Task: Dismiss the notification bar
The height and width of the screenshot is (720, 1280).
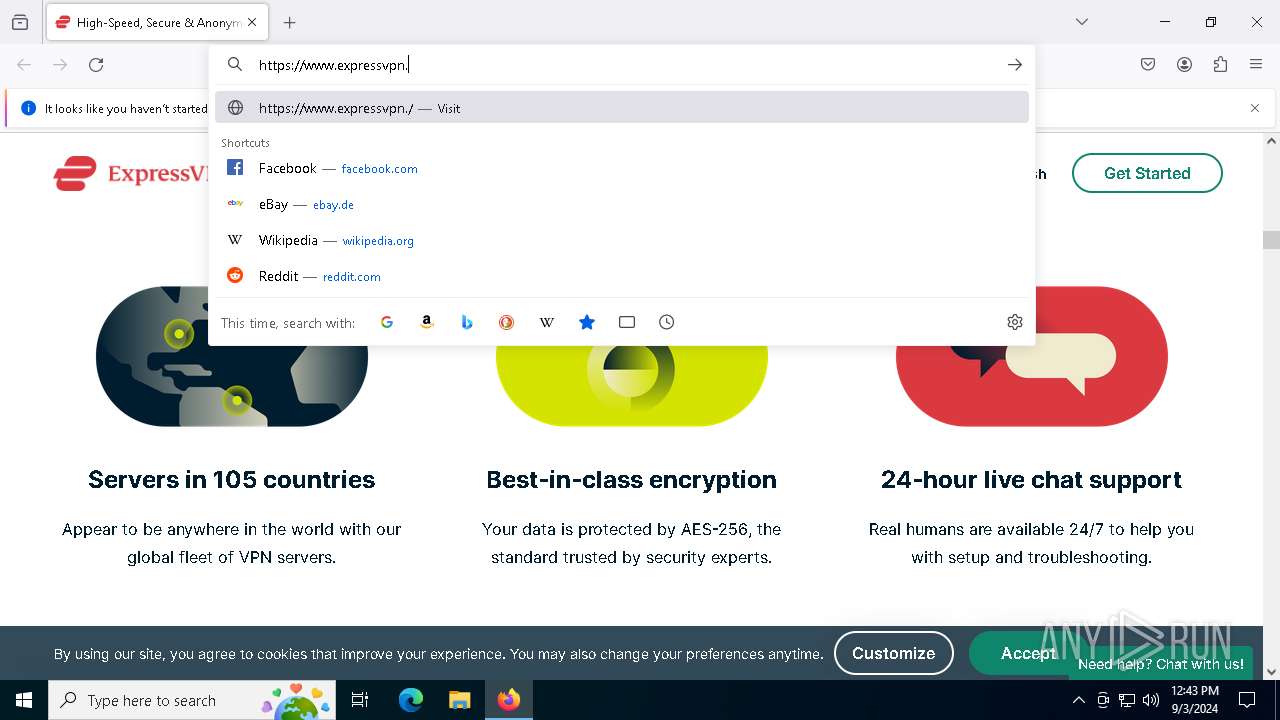Action: (1255, 108)
